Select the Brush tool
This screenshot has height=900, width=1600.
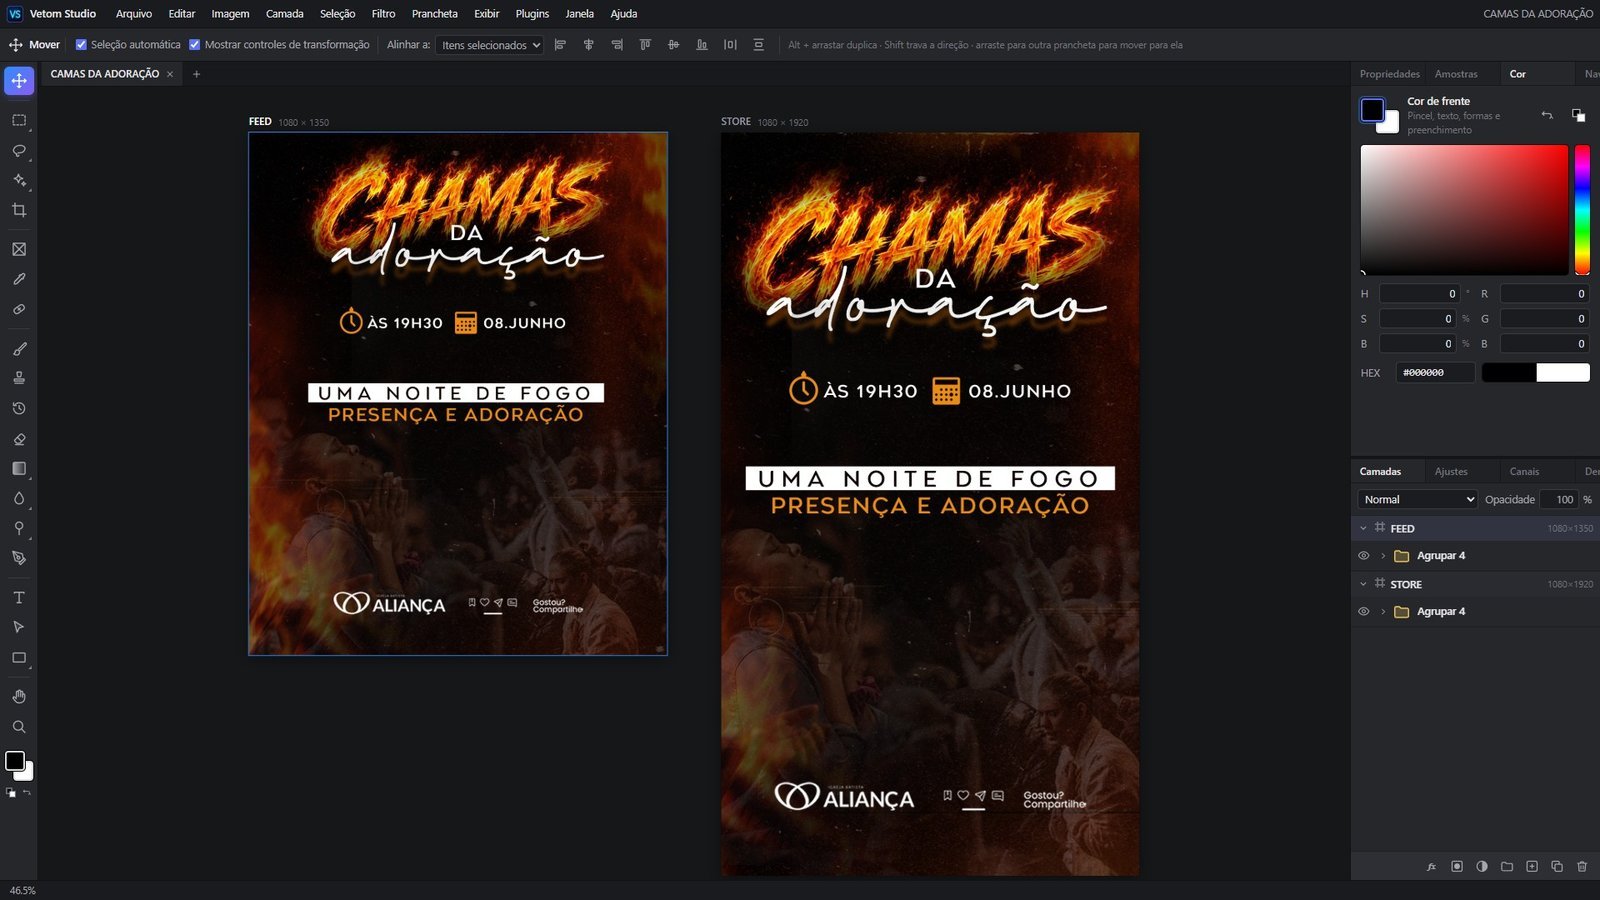[x=19, y=349]
